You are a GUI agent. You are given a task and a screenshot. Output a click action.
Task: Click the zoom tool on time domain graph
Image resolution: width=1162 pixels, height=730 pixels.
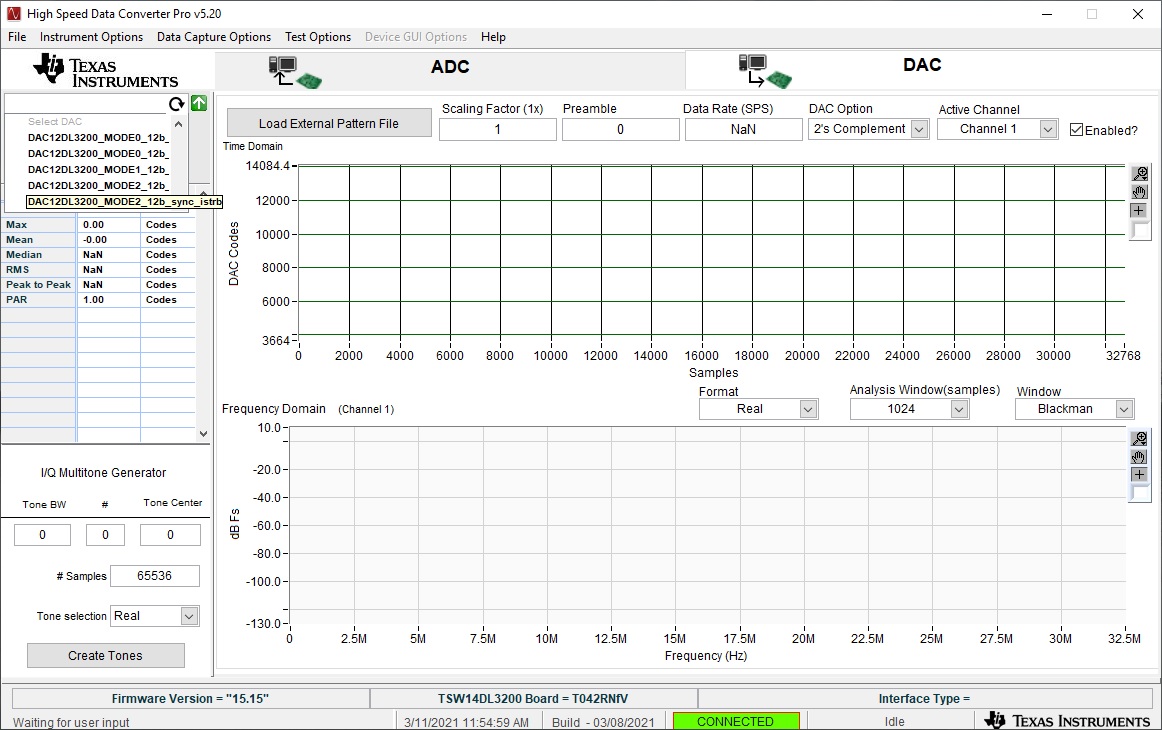point(1139,174)
